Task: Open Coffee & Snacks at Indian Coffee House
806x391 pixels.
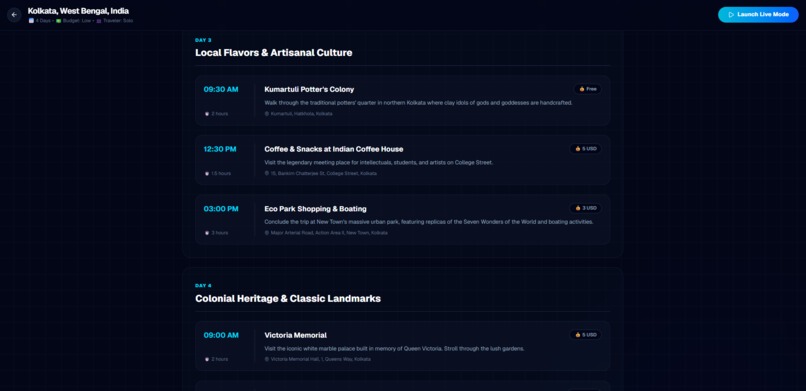Action: 334,150
